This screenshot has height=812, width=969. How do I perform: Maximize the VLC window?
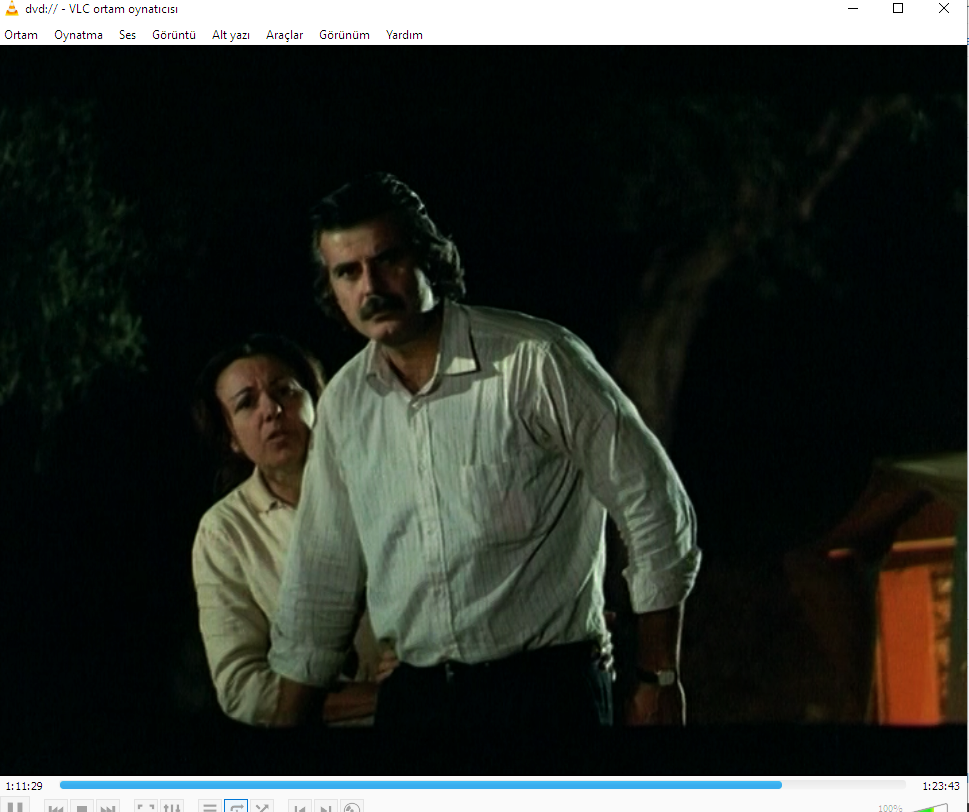coord(898,9)
